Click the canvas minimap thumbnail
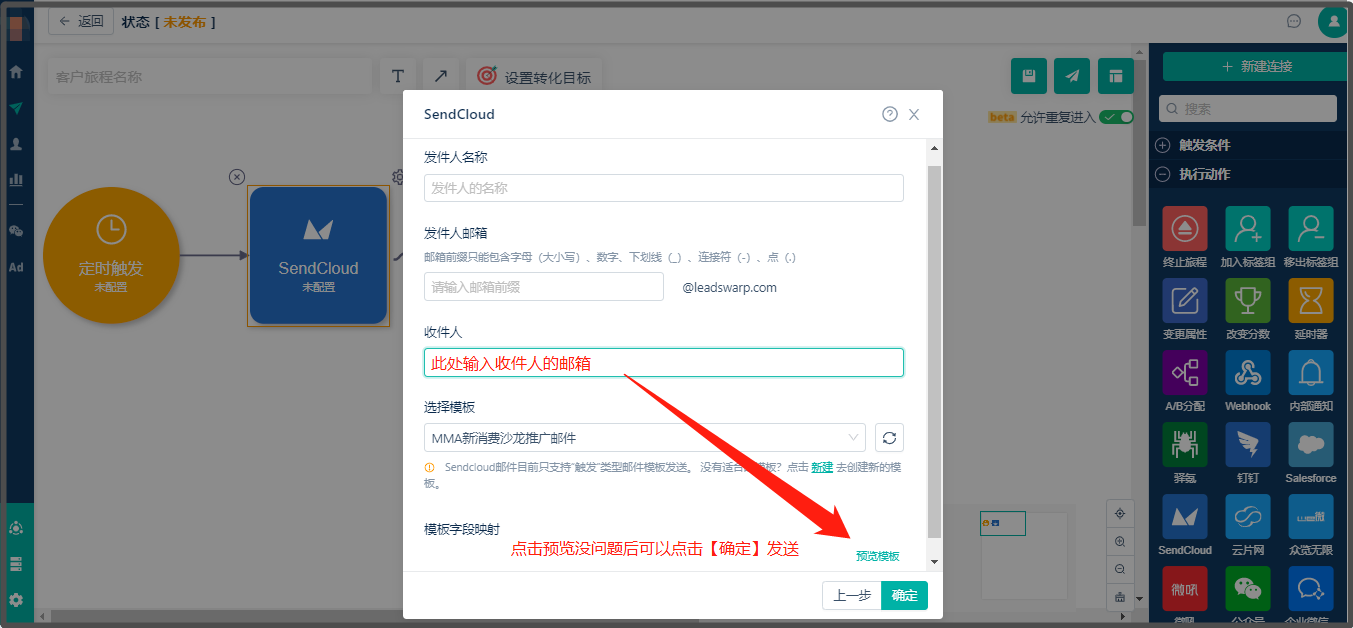 click(1024, 555)
